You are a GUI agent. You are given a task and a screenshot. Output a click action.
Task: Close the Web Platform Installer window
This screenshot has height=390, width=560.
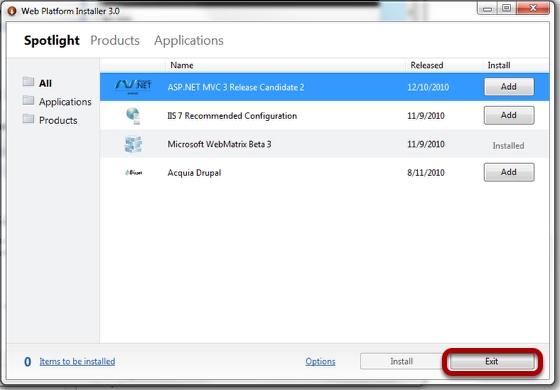click(533, 8)
